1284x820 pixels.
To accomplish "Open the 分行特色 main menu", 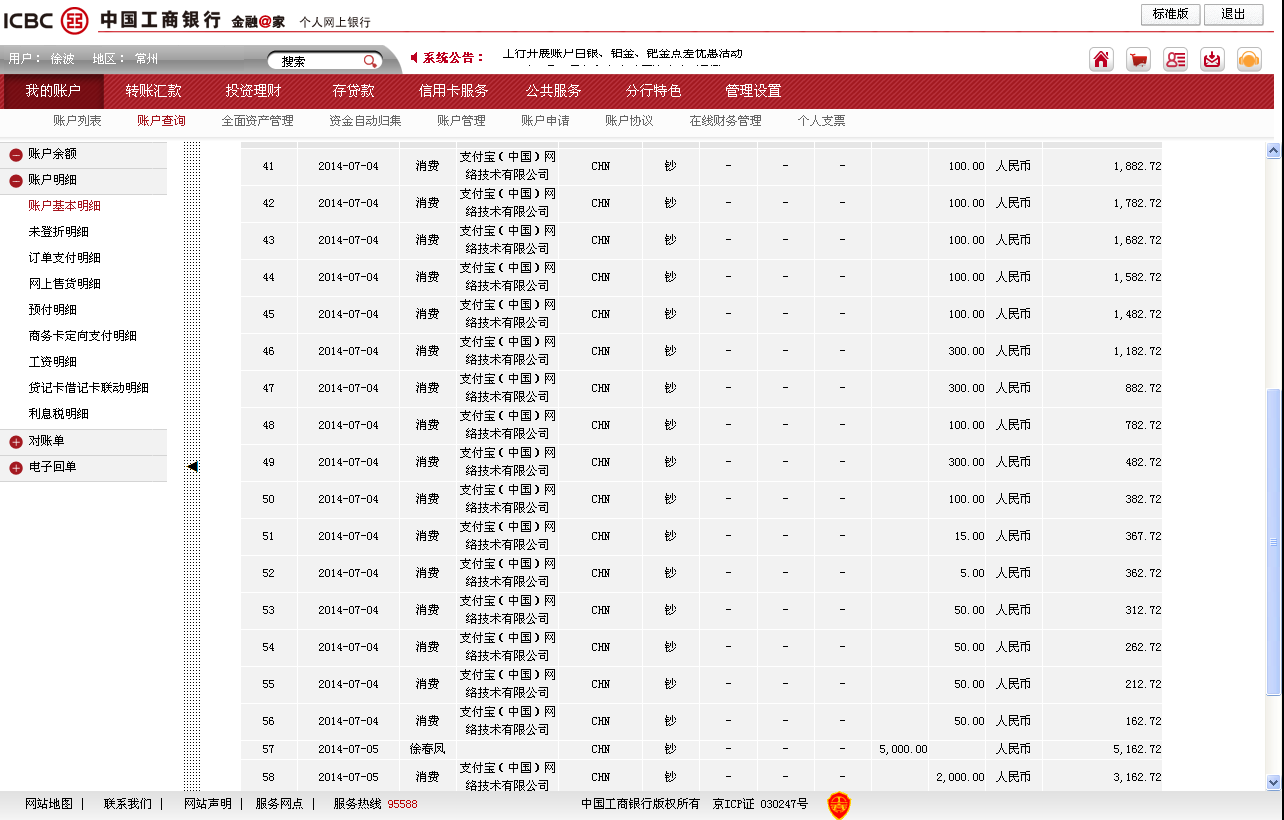I will [653, 91].
